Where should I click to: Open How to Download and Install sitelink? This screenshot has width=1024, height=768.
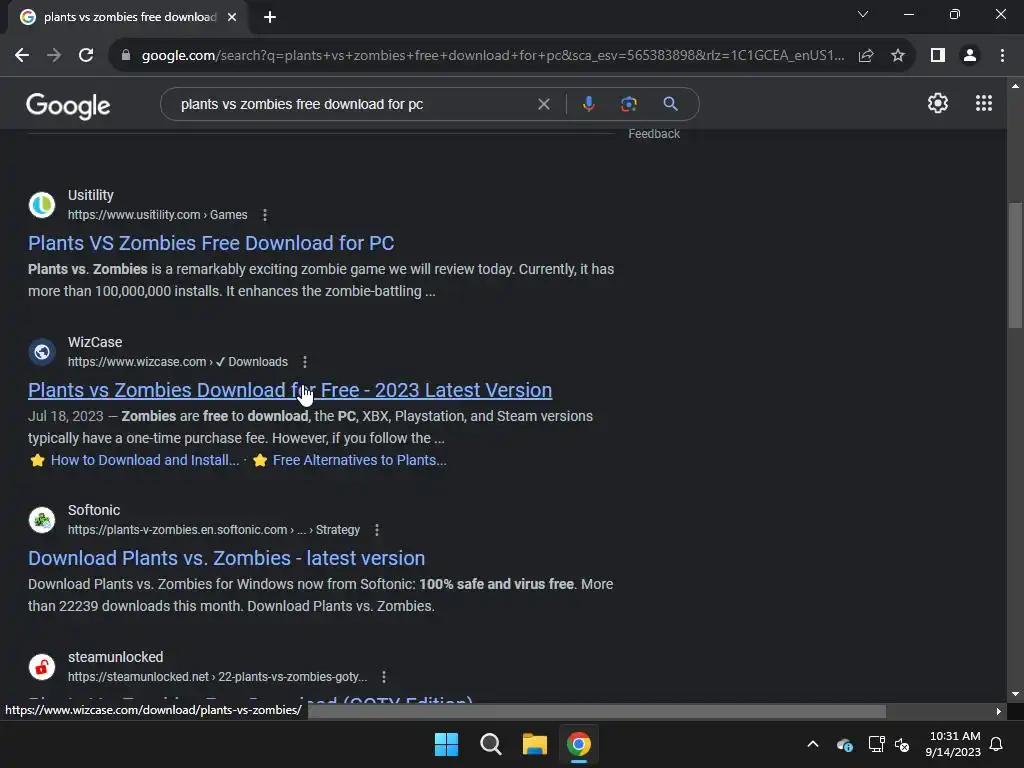click(145, 460)
